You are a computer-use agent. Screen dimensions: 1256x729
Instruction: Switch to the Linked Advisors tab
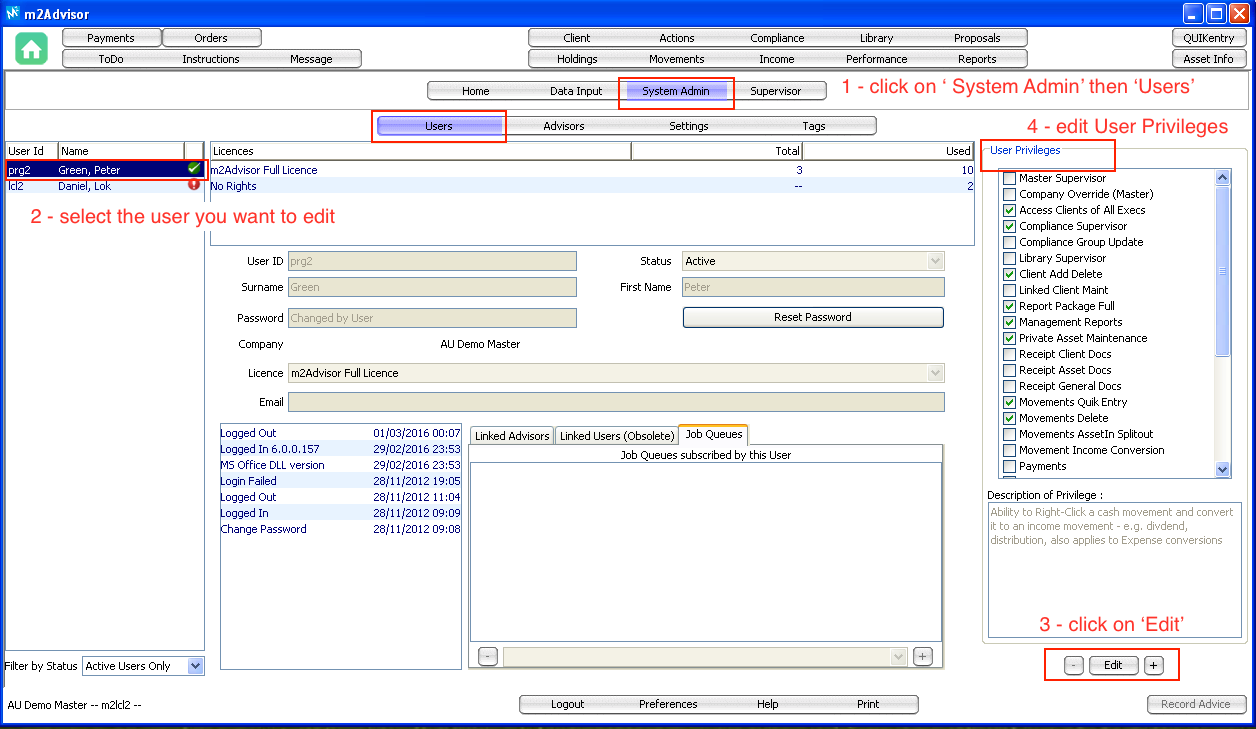(x=512, y=436)
